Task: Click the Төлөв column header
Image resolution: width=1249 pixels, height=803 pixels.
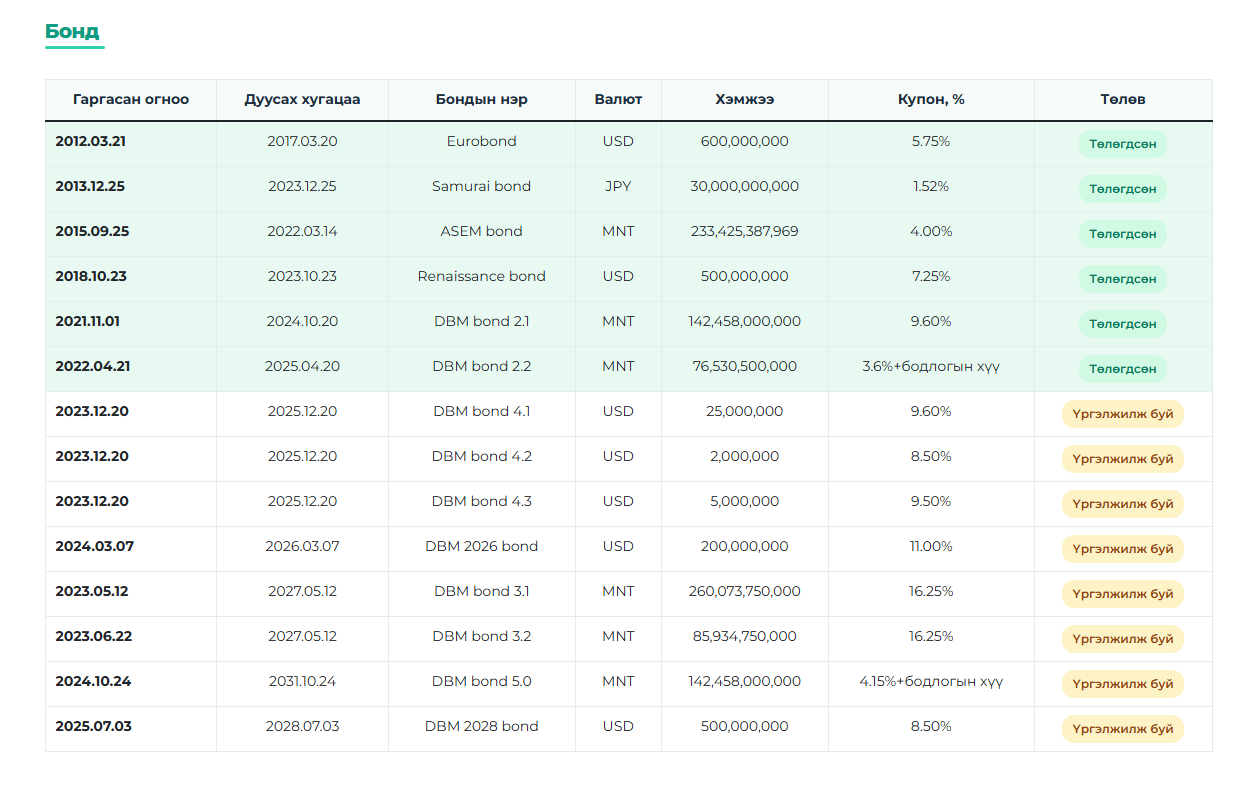Action: click(x=1122, y=100)
